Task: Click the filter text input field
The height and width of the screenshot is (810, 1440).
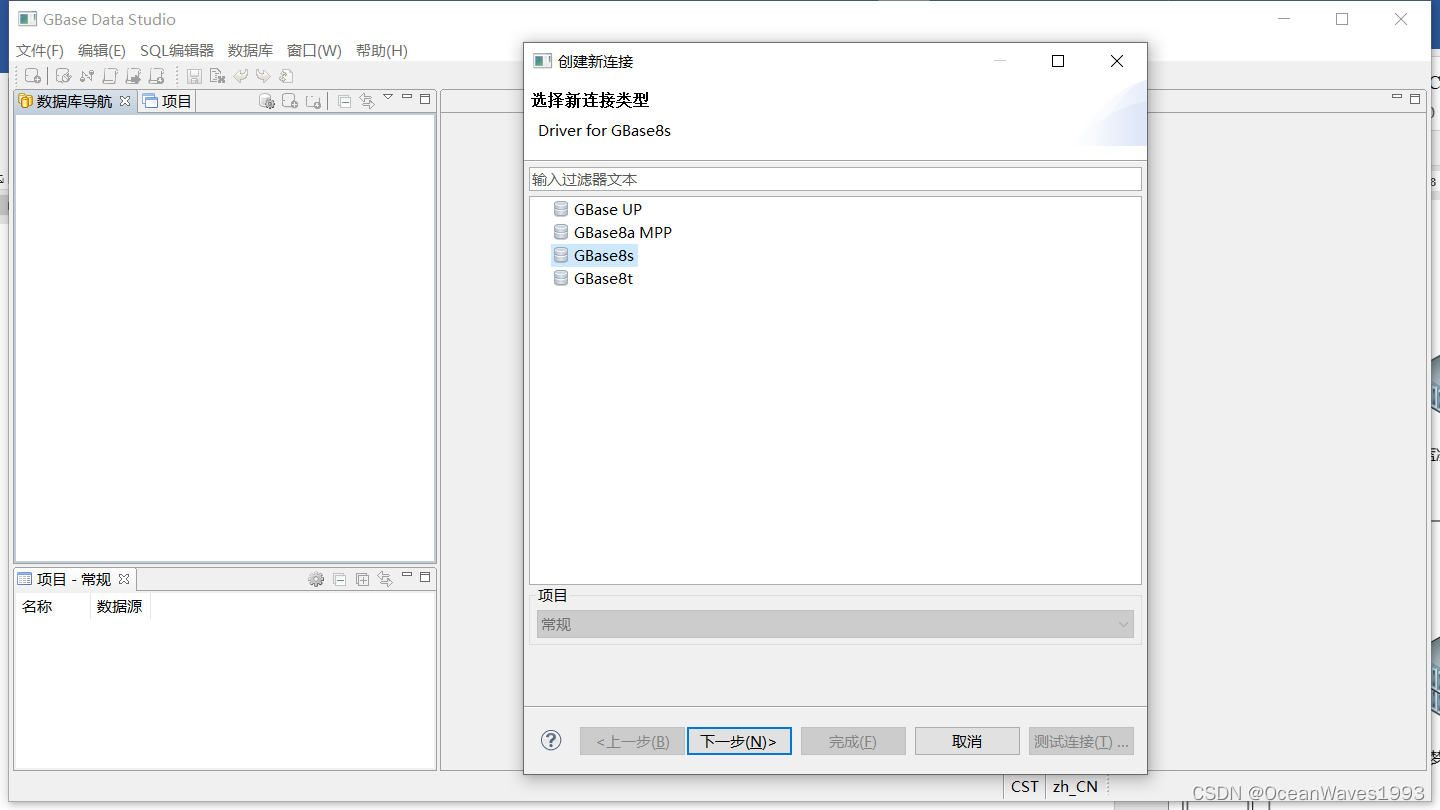Action: (x=835, y=179)
